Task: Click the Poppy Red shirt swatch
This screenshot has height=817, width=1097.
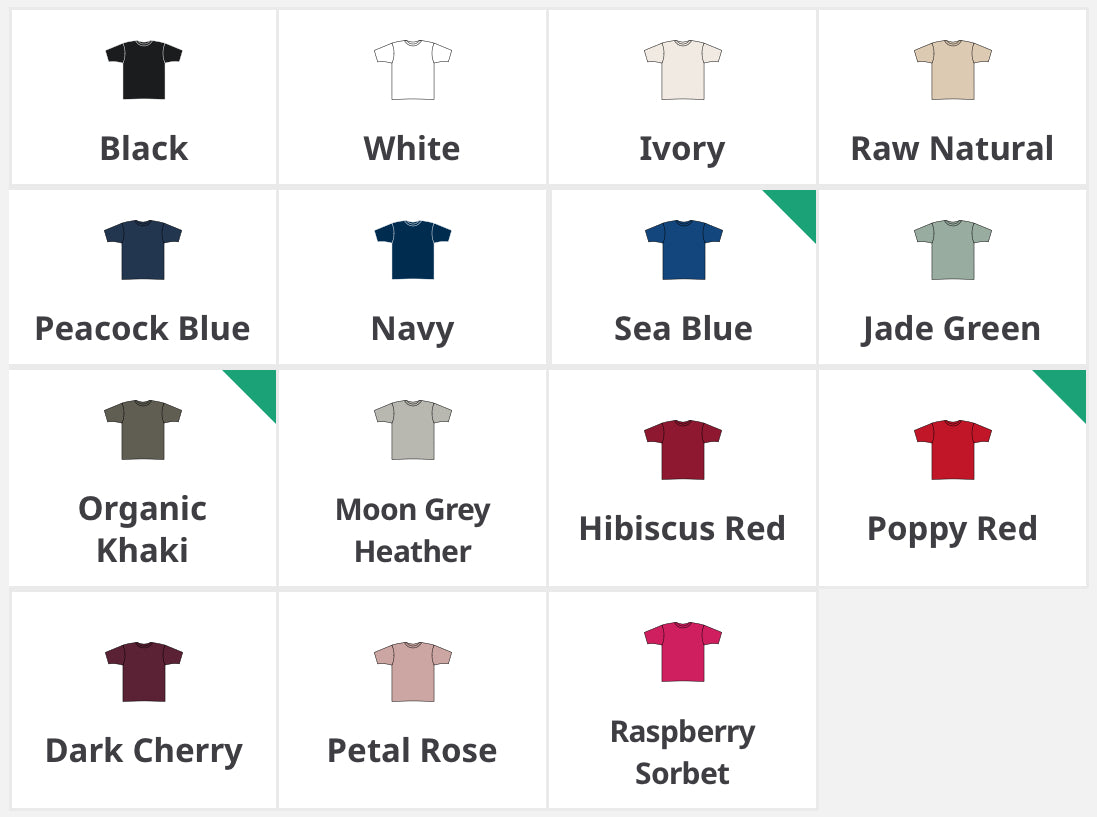Action: tap(952, 450)
